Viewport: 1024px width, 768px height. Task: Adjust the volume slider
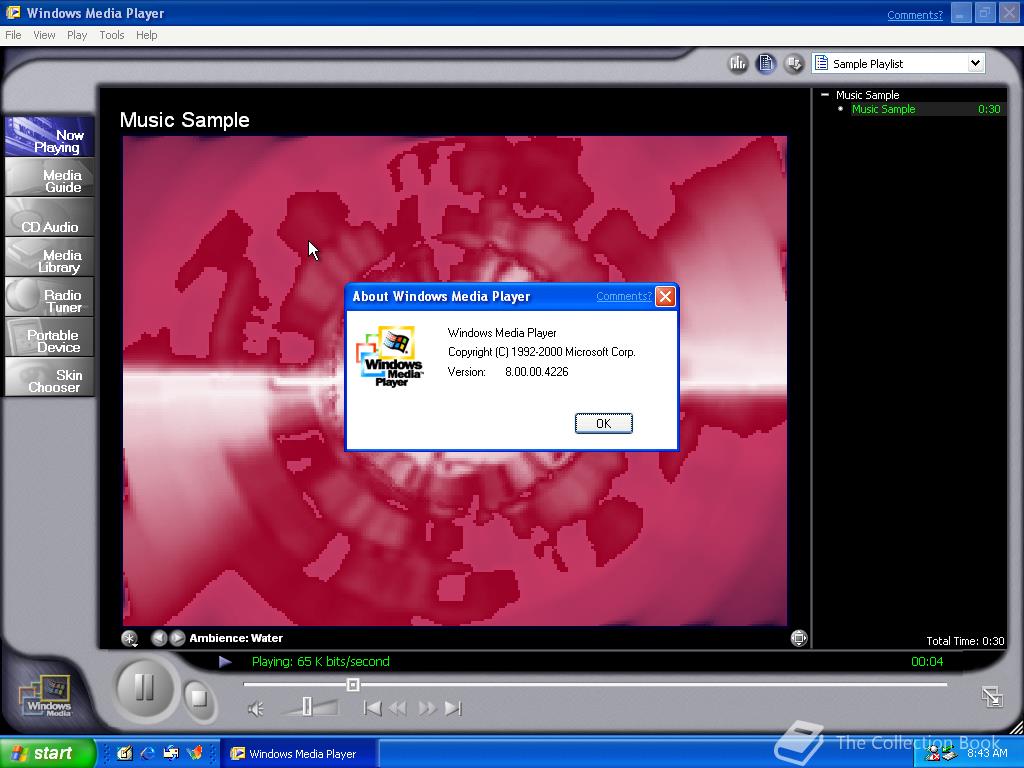click(307, 707)
